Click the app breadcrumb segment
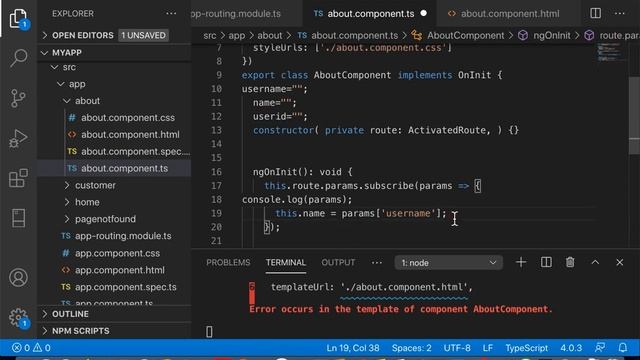Image resolution: width=640 pixels, height=360 pixels. (237, 36)
